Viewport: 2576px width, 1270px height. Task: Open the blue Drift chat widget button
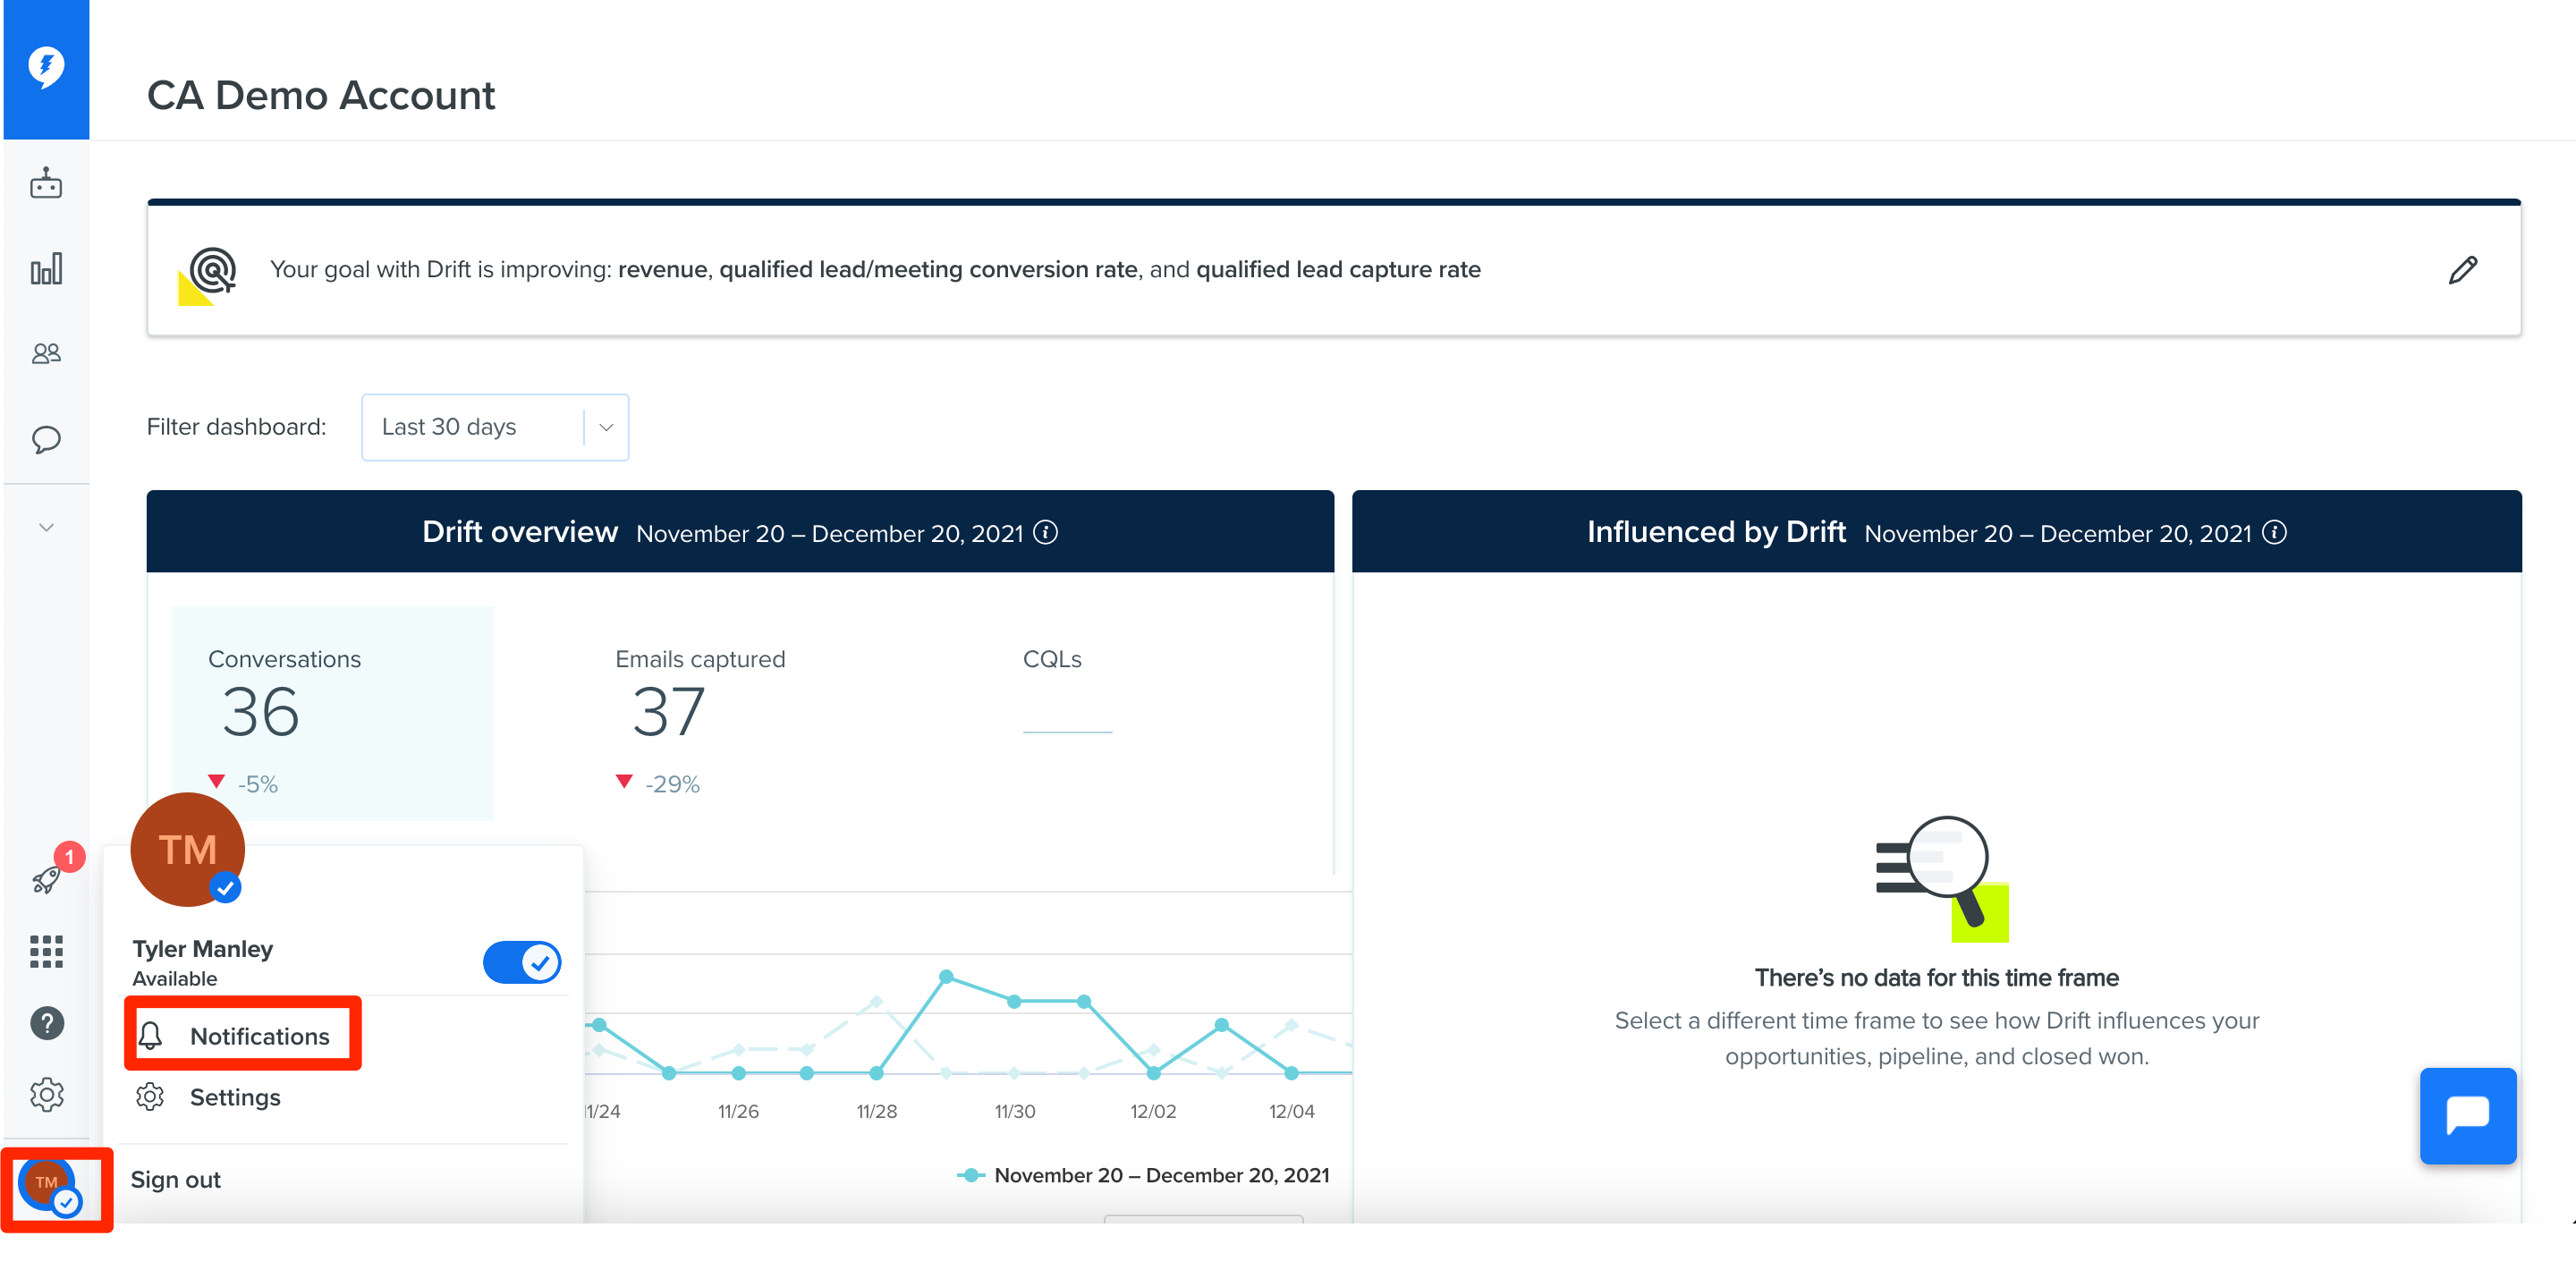point(2467,1115)
